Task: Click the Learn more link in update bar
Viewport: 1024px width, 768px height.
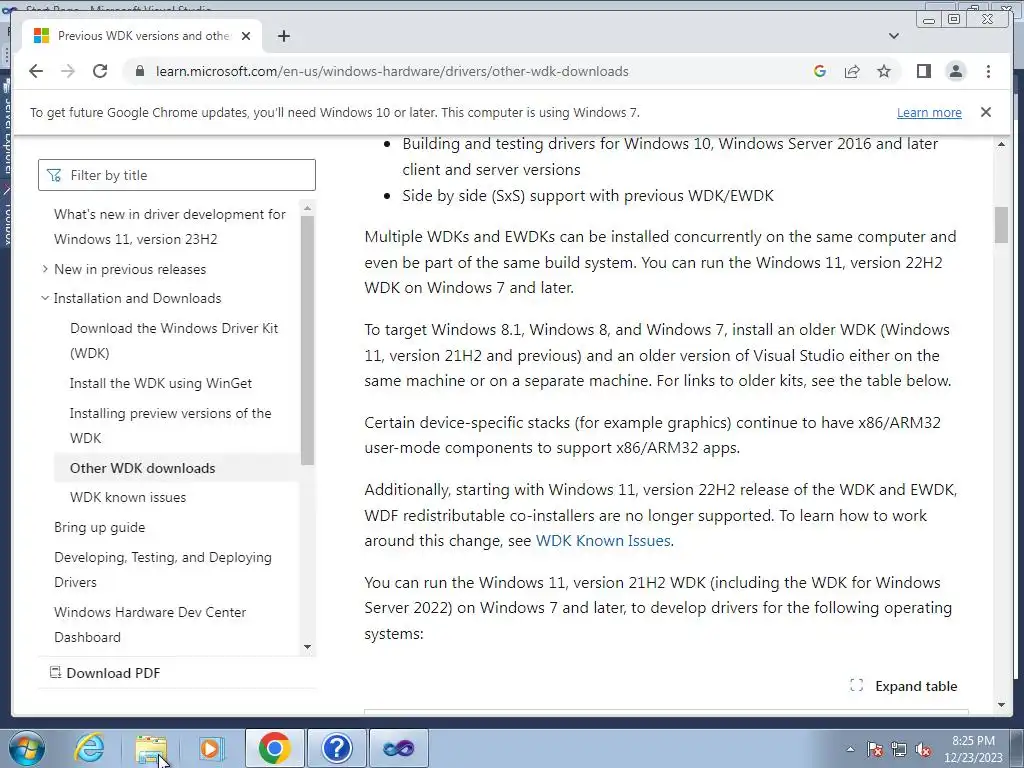Action: [x=929, y=112]
